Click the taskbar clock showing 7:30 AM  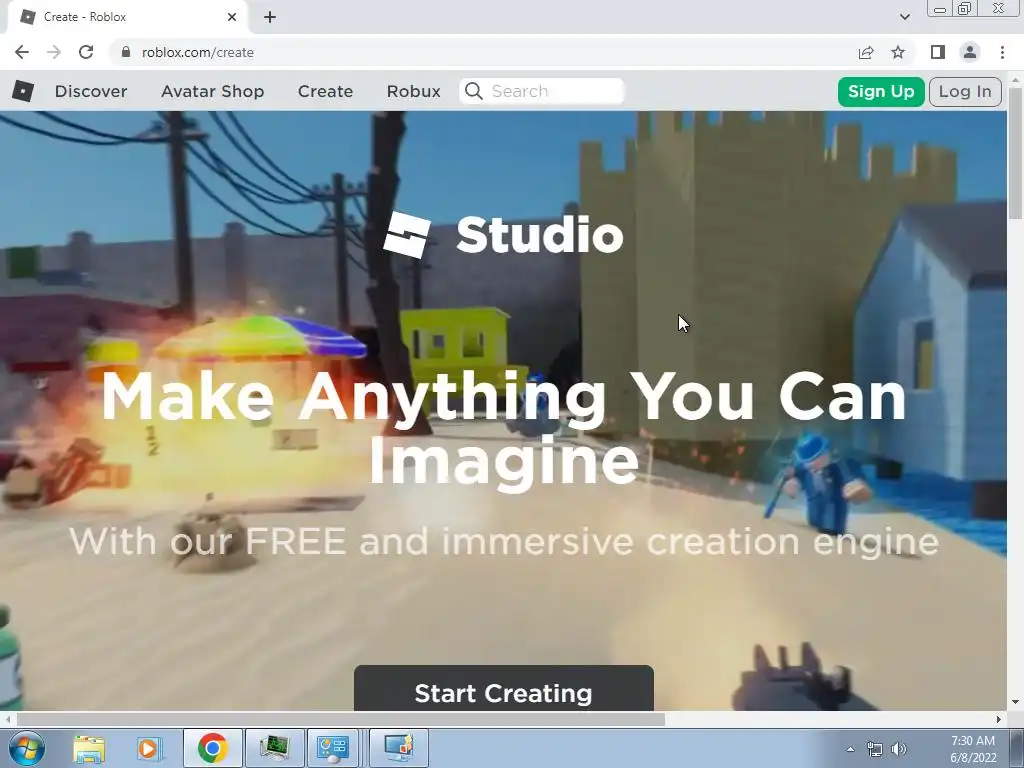click(x=973, y=749)
